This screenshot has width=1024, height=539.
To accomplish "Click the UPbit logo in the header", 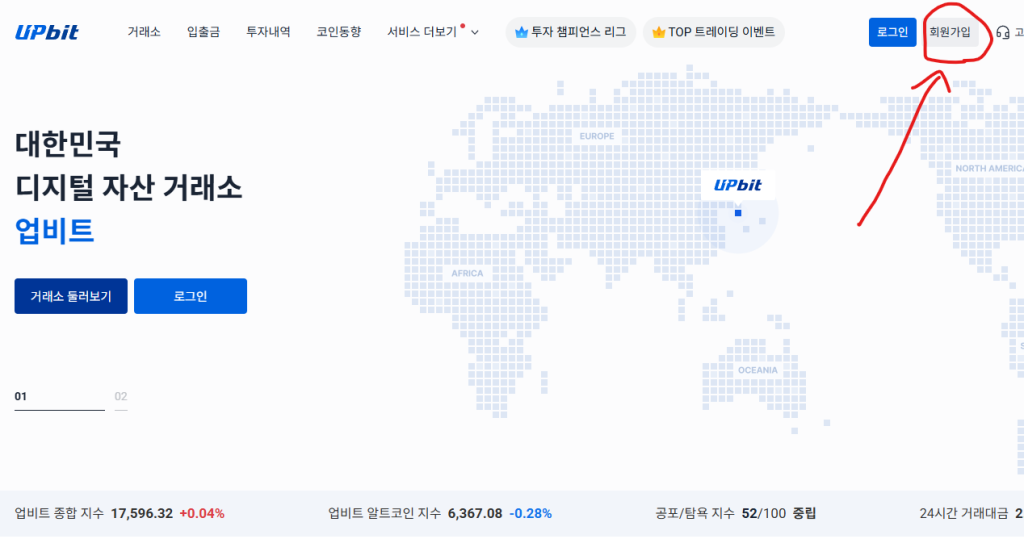I will pos(47,32).
